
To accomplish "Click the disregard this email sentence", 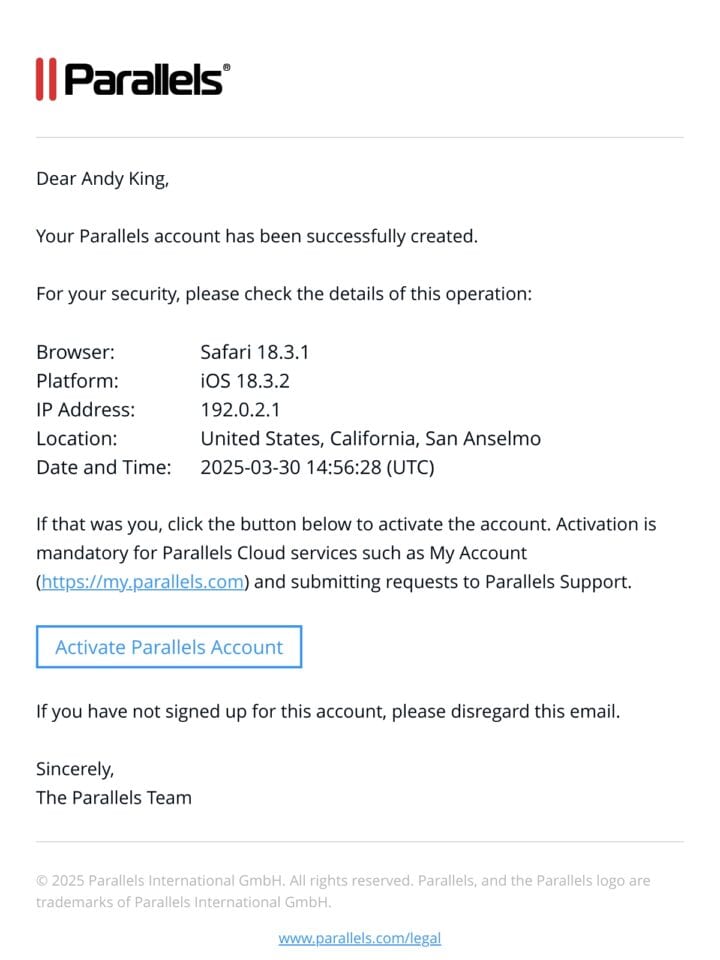I will (328, 711).
